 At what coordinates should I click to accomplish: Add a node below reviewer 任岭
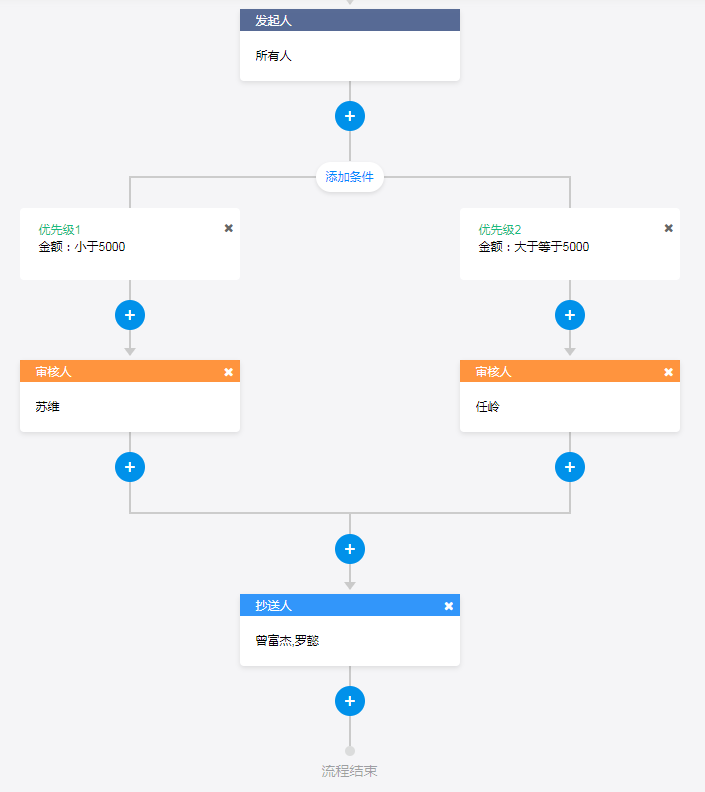pyautogui.click(x=570, y=467)
